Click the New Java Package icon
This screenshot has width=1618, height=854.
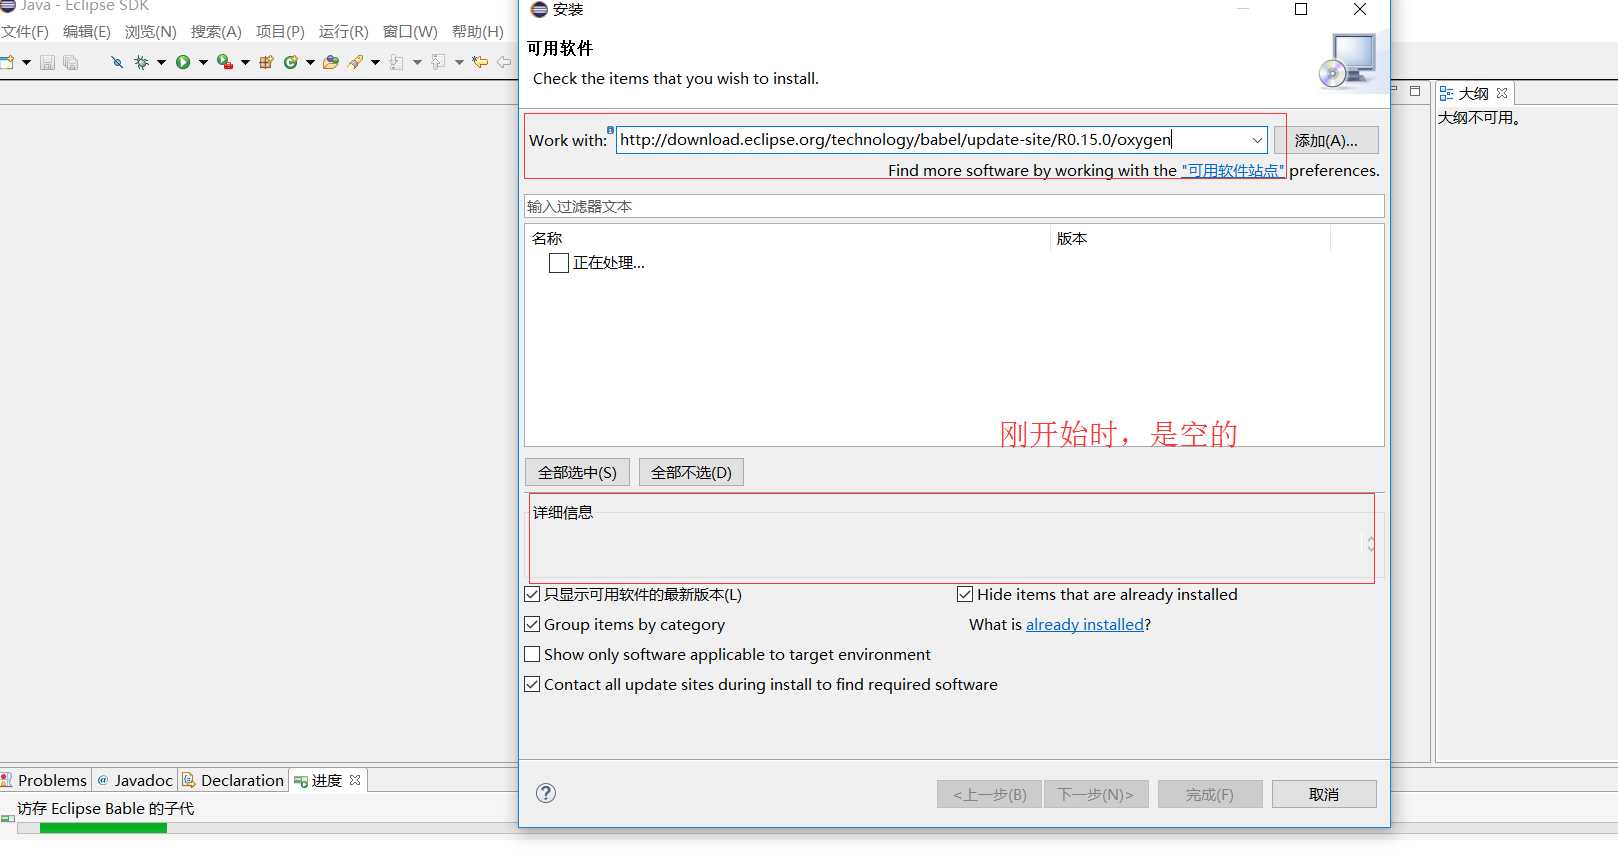point(266,62)
